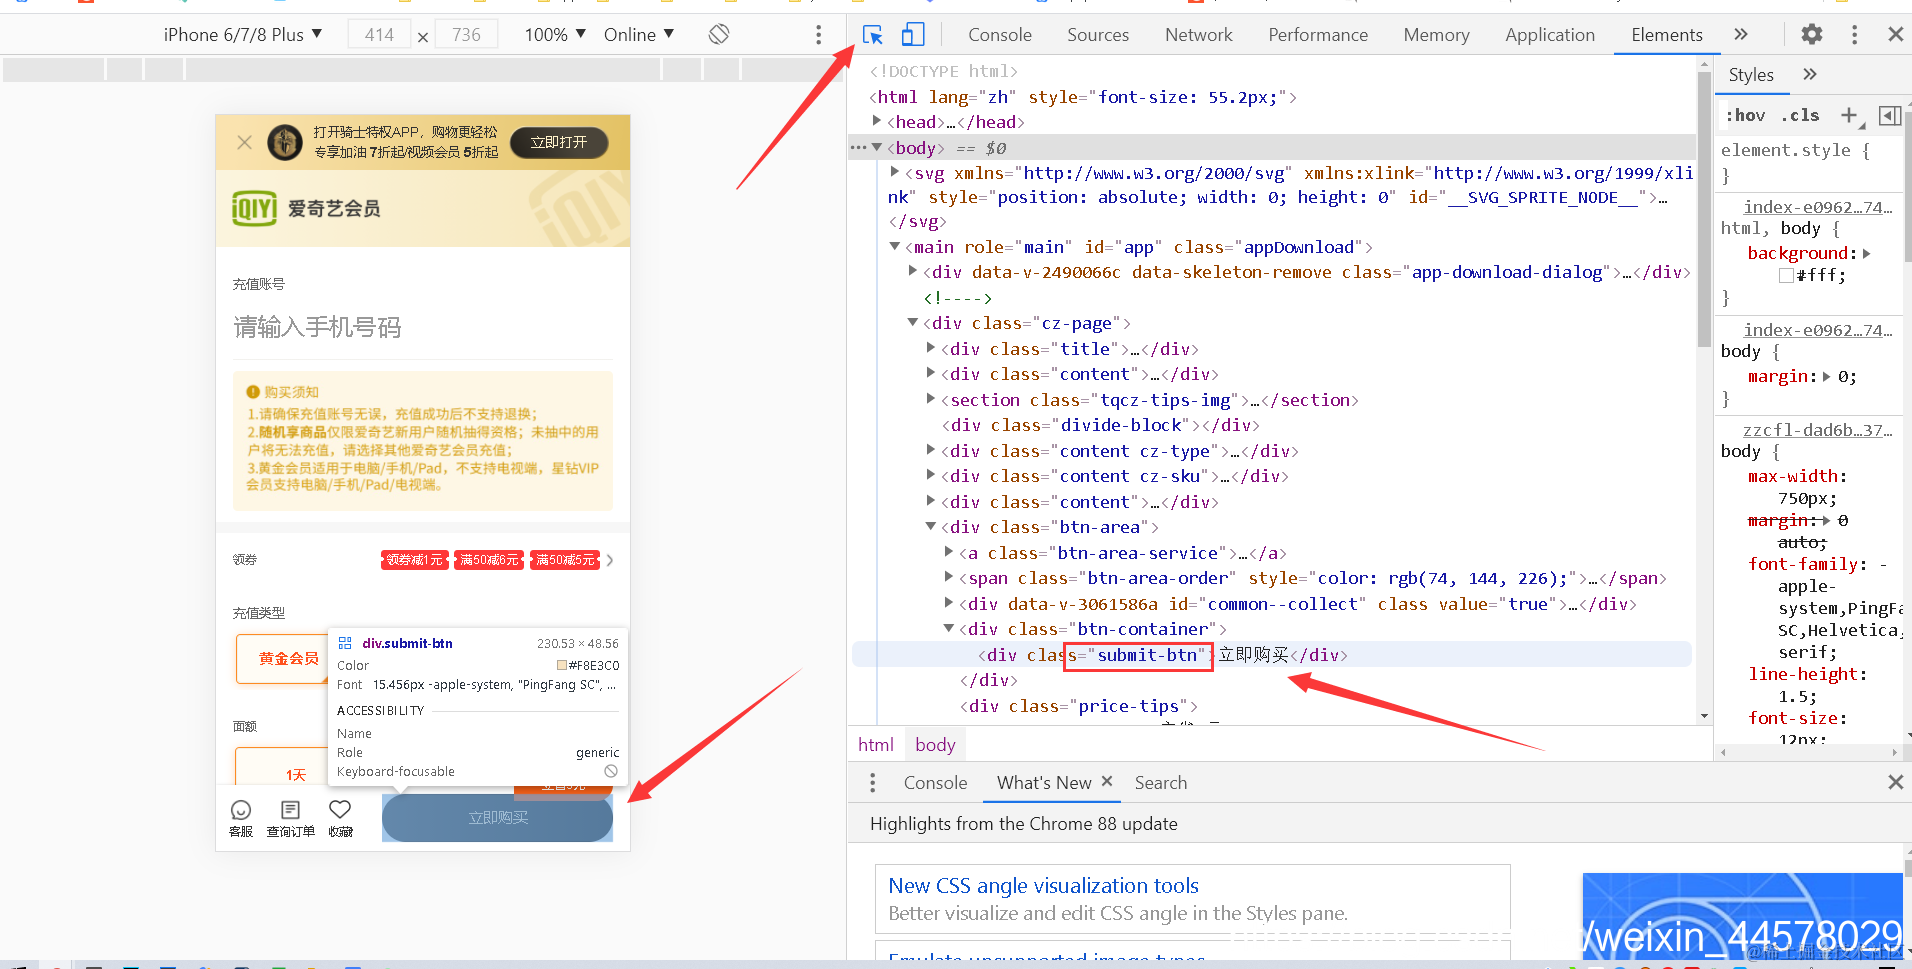
Task: Collapse the div.btn-container node
Action: (949, 629)
